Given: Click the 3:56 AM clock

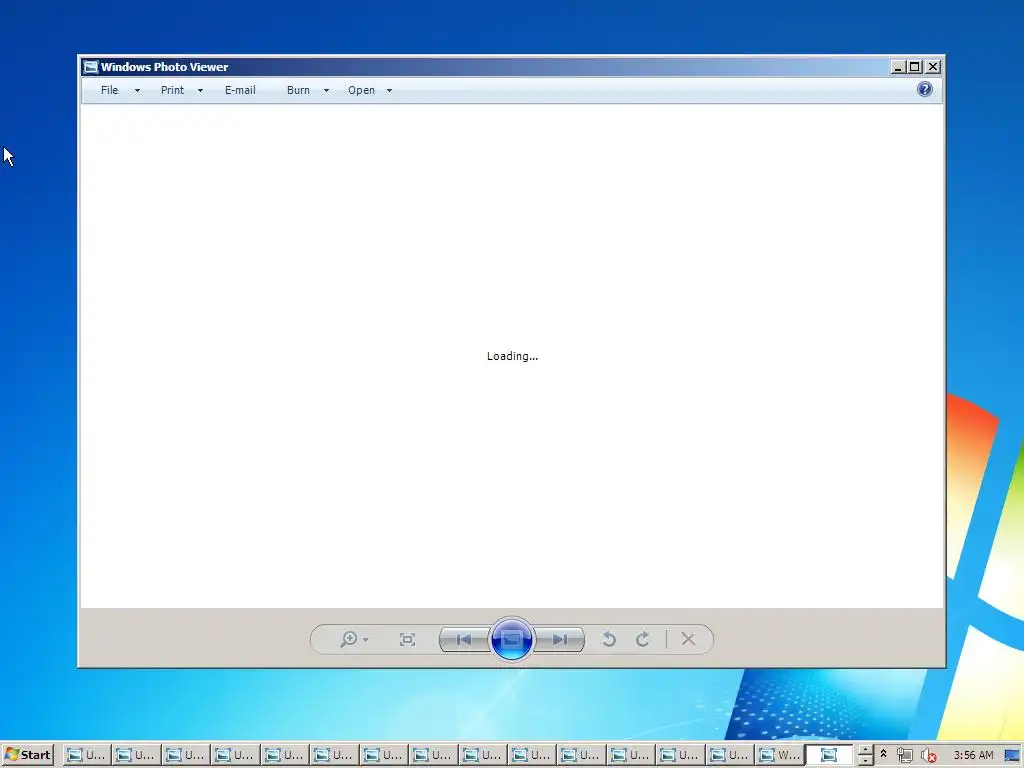Looking at the screenshot, I should click(x=973, y=755).
